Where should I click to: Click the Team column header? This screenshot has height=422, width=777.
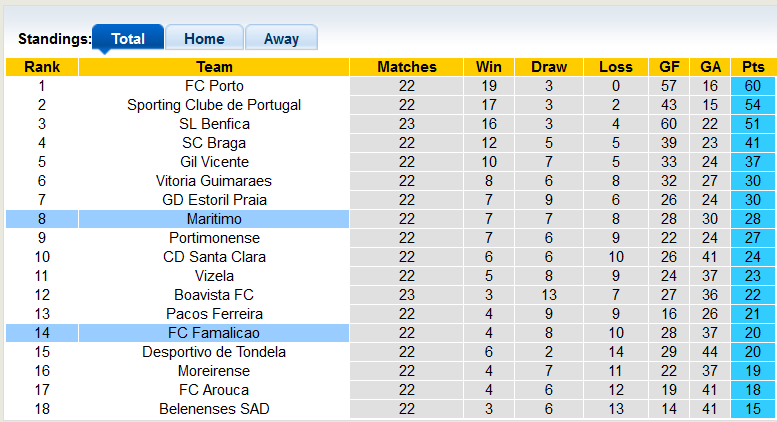(214, 67)
